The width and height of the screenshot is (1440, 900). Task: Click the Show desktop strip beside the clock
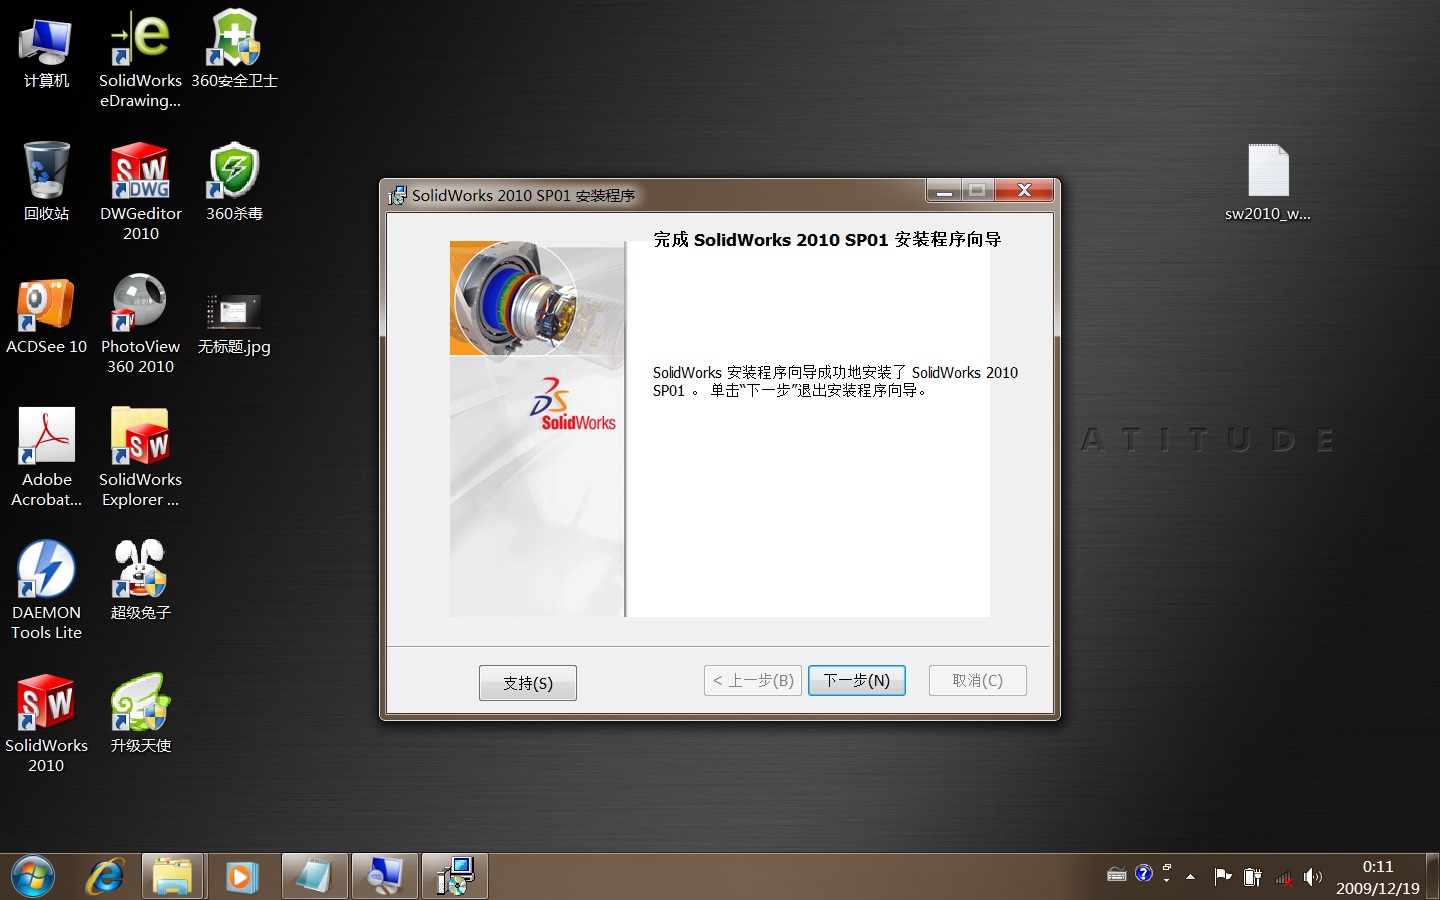(1432, 877)
